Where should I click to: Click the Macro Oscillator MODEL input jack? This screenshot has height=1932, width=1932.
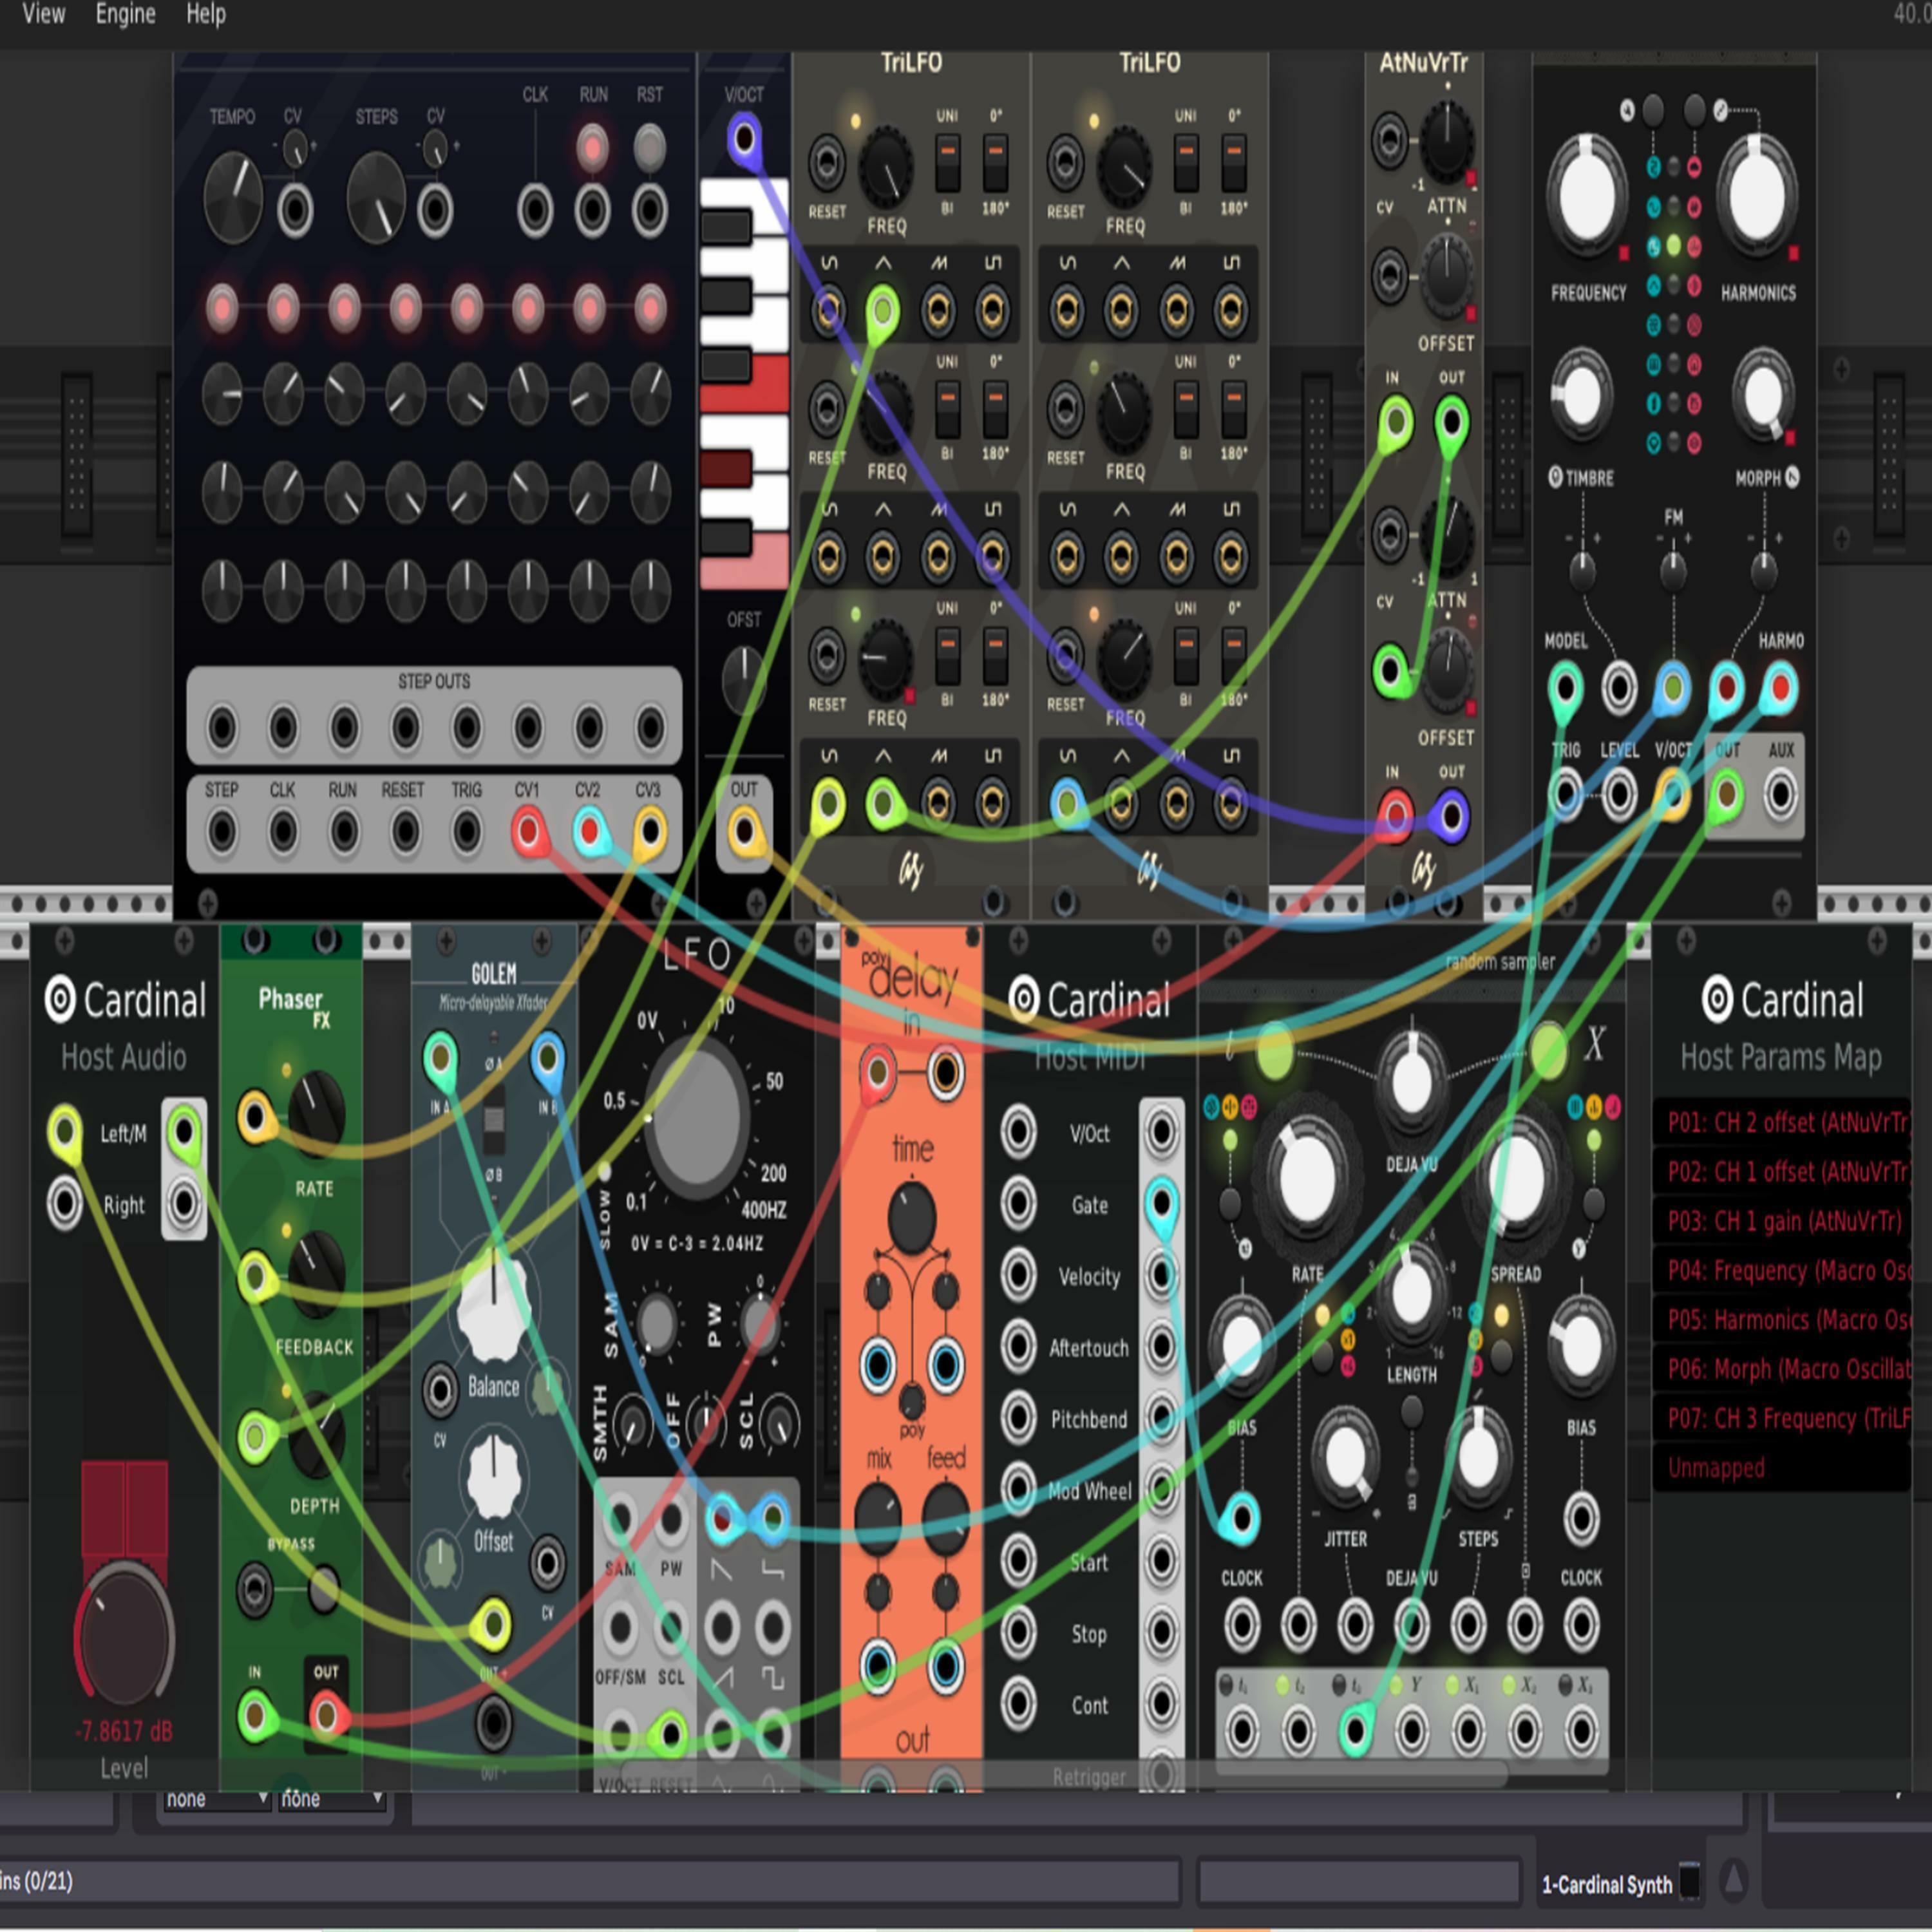click(x=1565, y=688)
